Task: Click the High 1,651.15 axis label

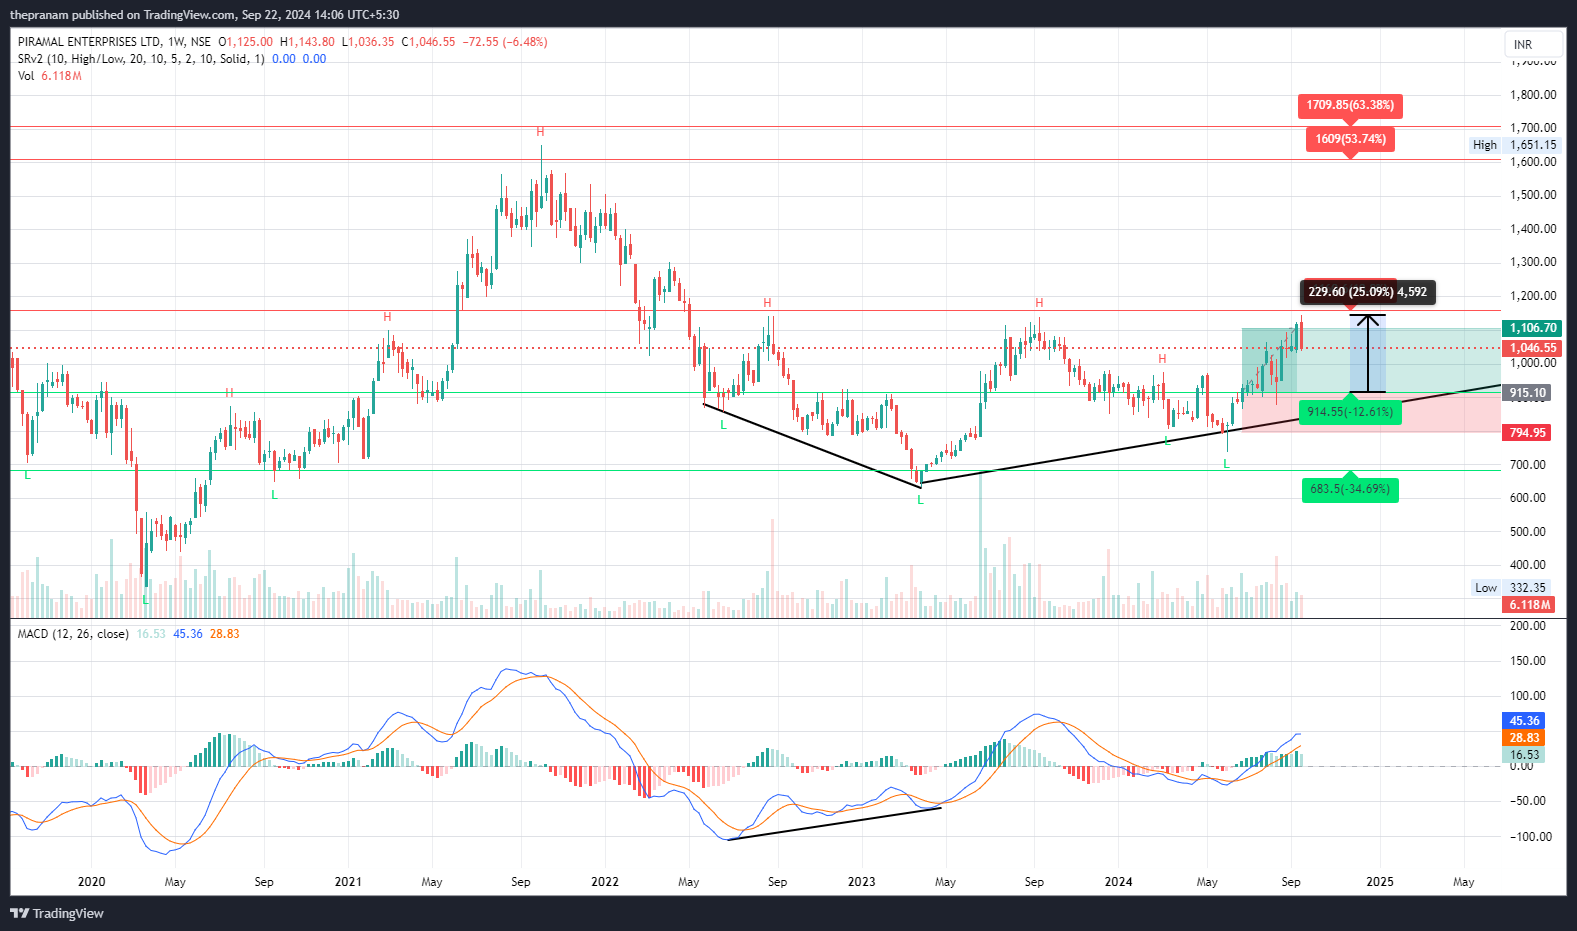Action: click(1514, 145)
